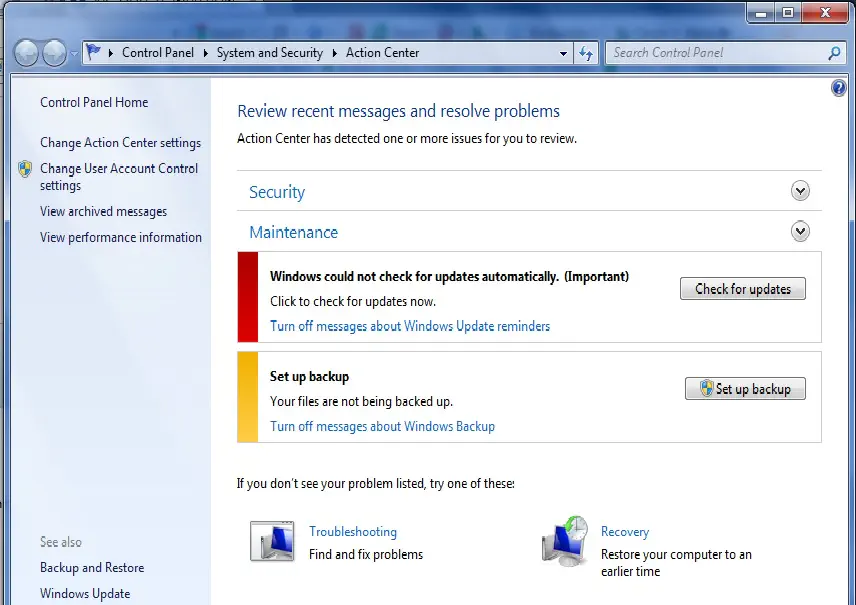Select System and Security breadcrumb item

[269, 53]
